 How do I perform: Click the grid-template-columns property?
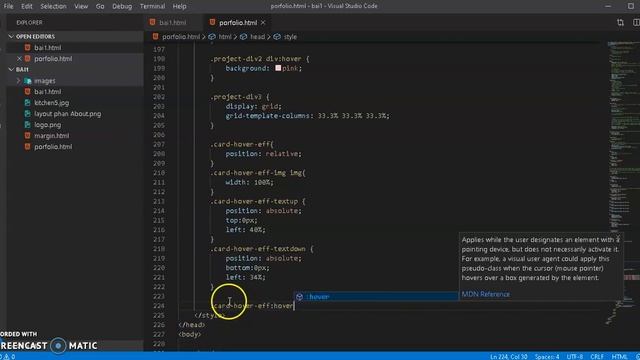click(x=268, y=116)
